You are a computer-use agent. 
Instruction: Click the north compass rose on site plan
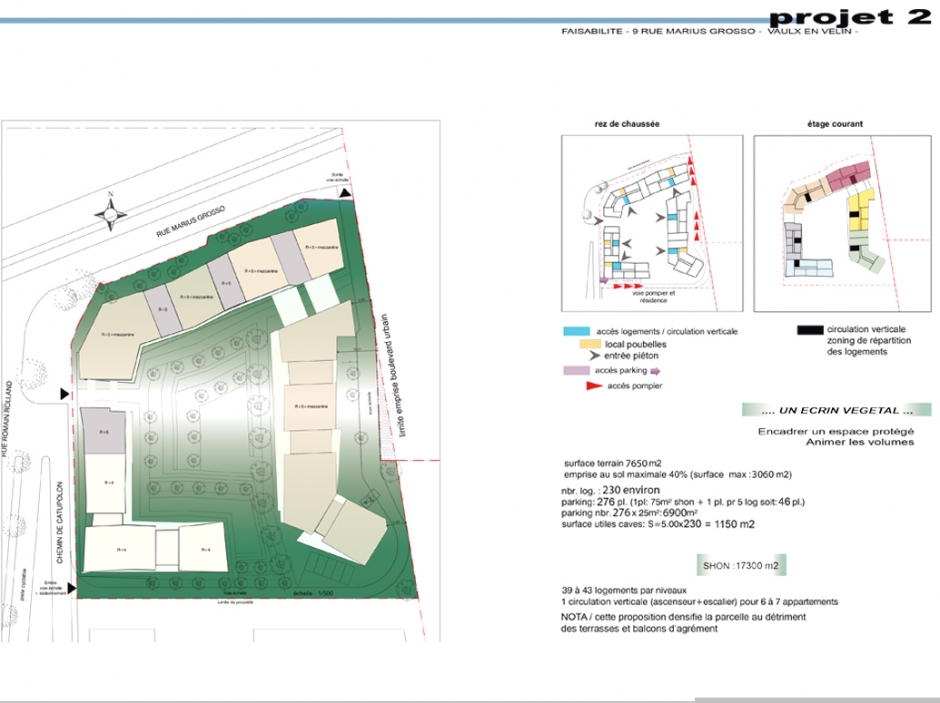[109, 213]
